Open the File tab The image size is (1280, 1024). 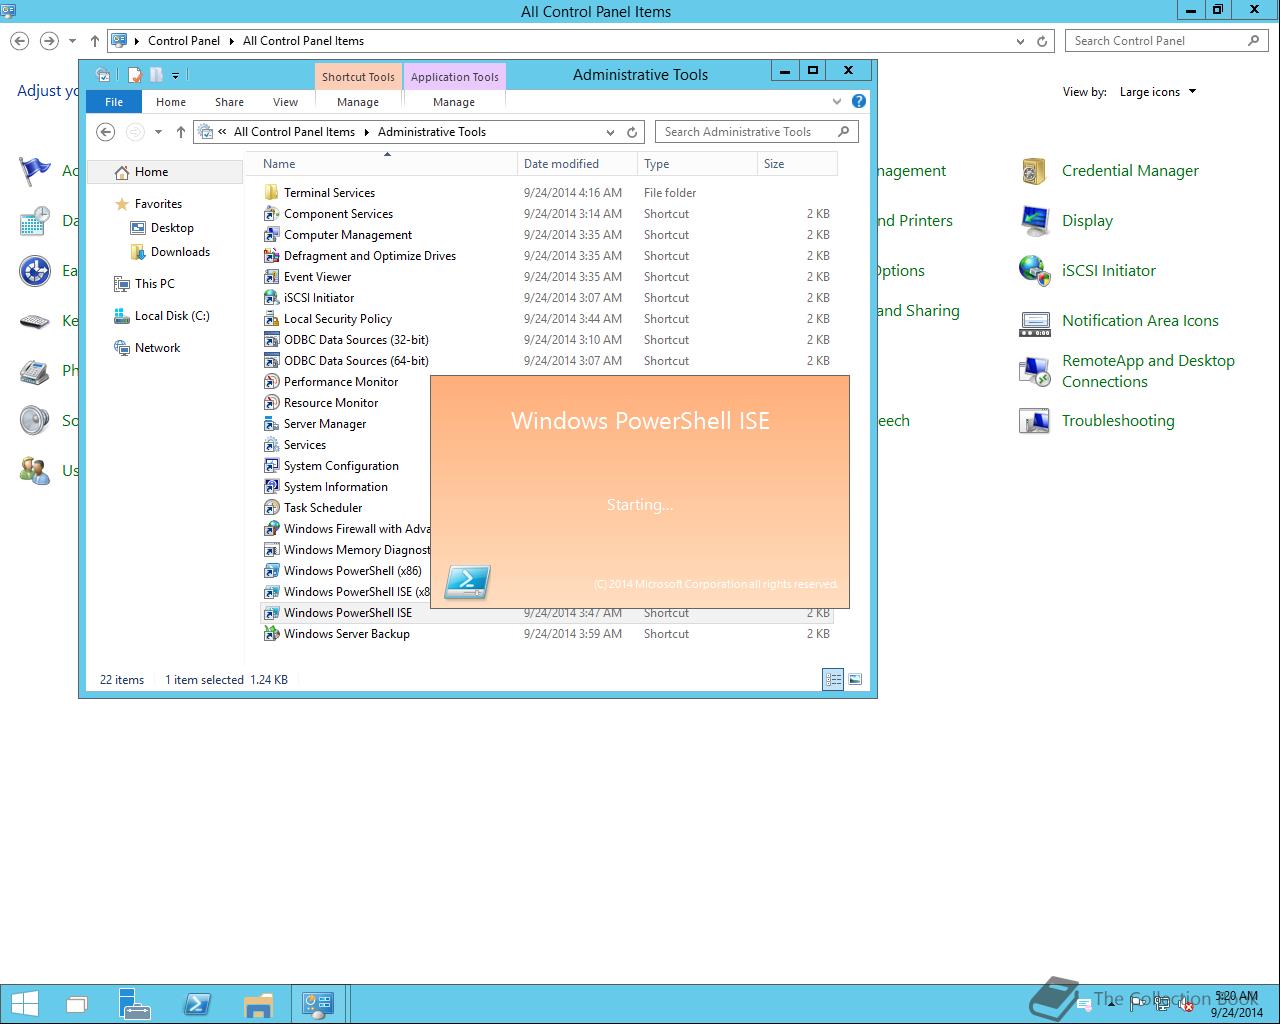tap(114, 102)
